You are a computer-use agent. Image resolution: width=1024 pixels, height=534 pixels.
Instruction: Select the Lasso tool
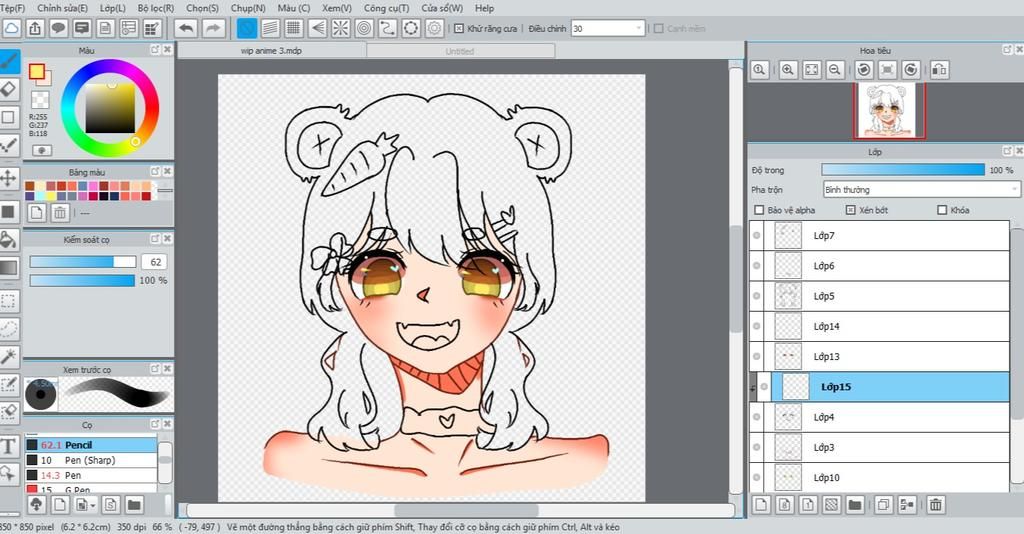(x=8, y=328)
